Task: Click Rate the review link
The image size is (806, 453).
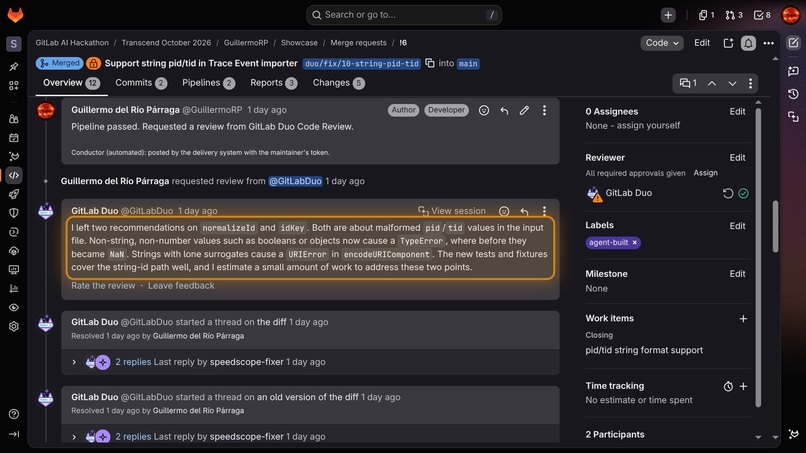Action: [103, 286]
